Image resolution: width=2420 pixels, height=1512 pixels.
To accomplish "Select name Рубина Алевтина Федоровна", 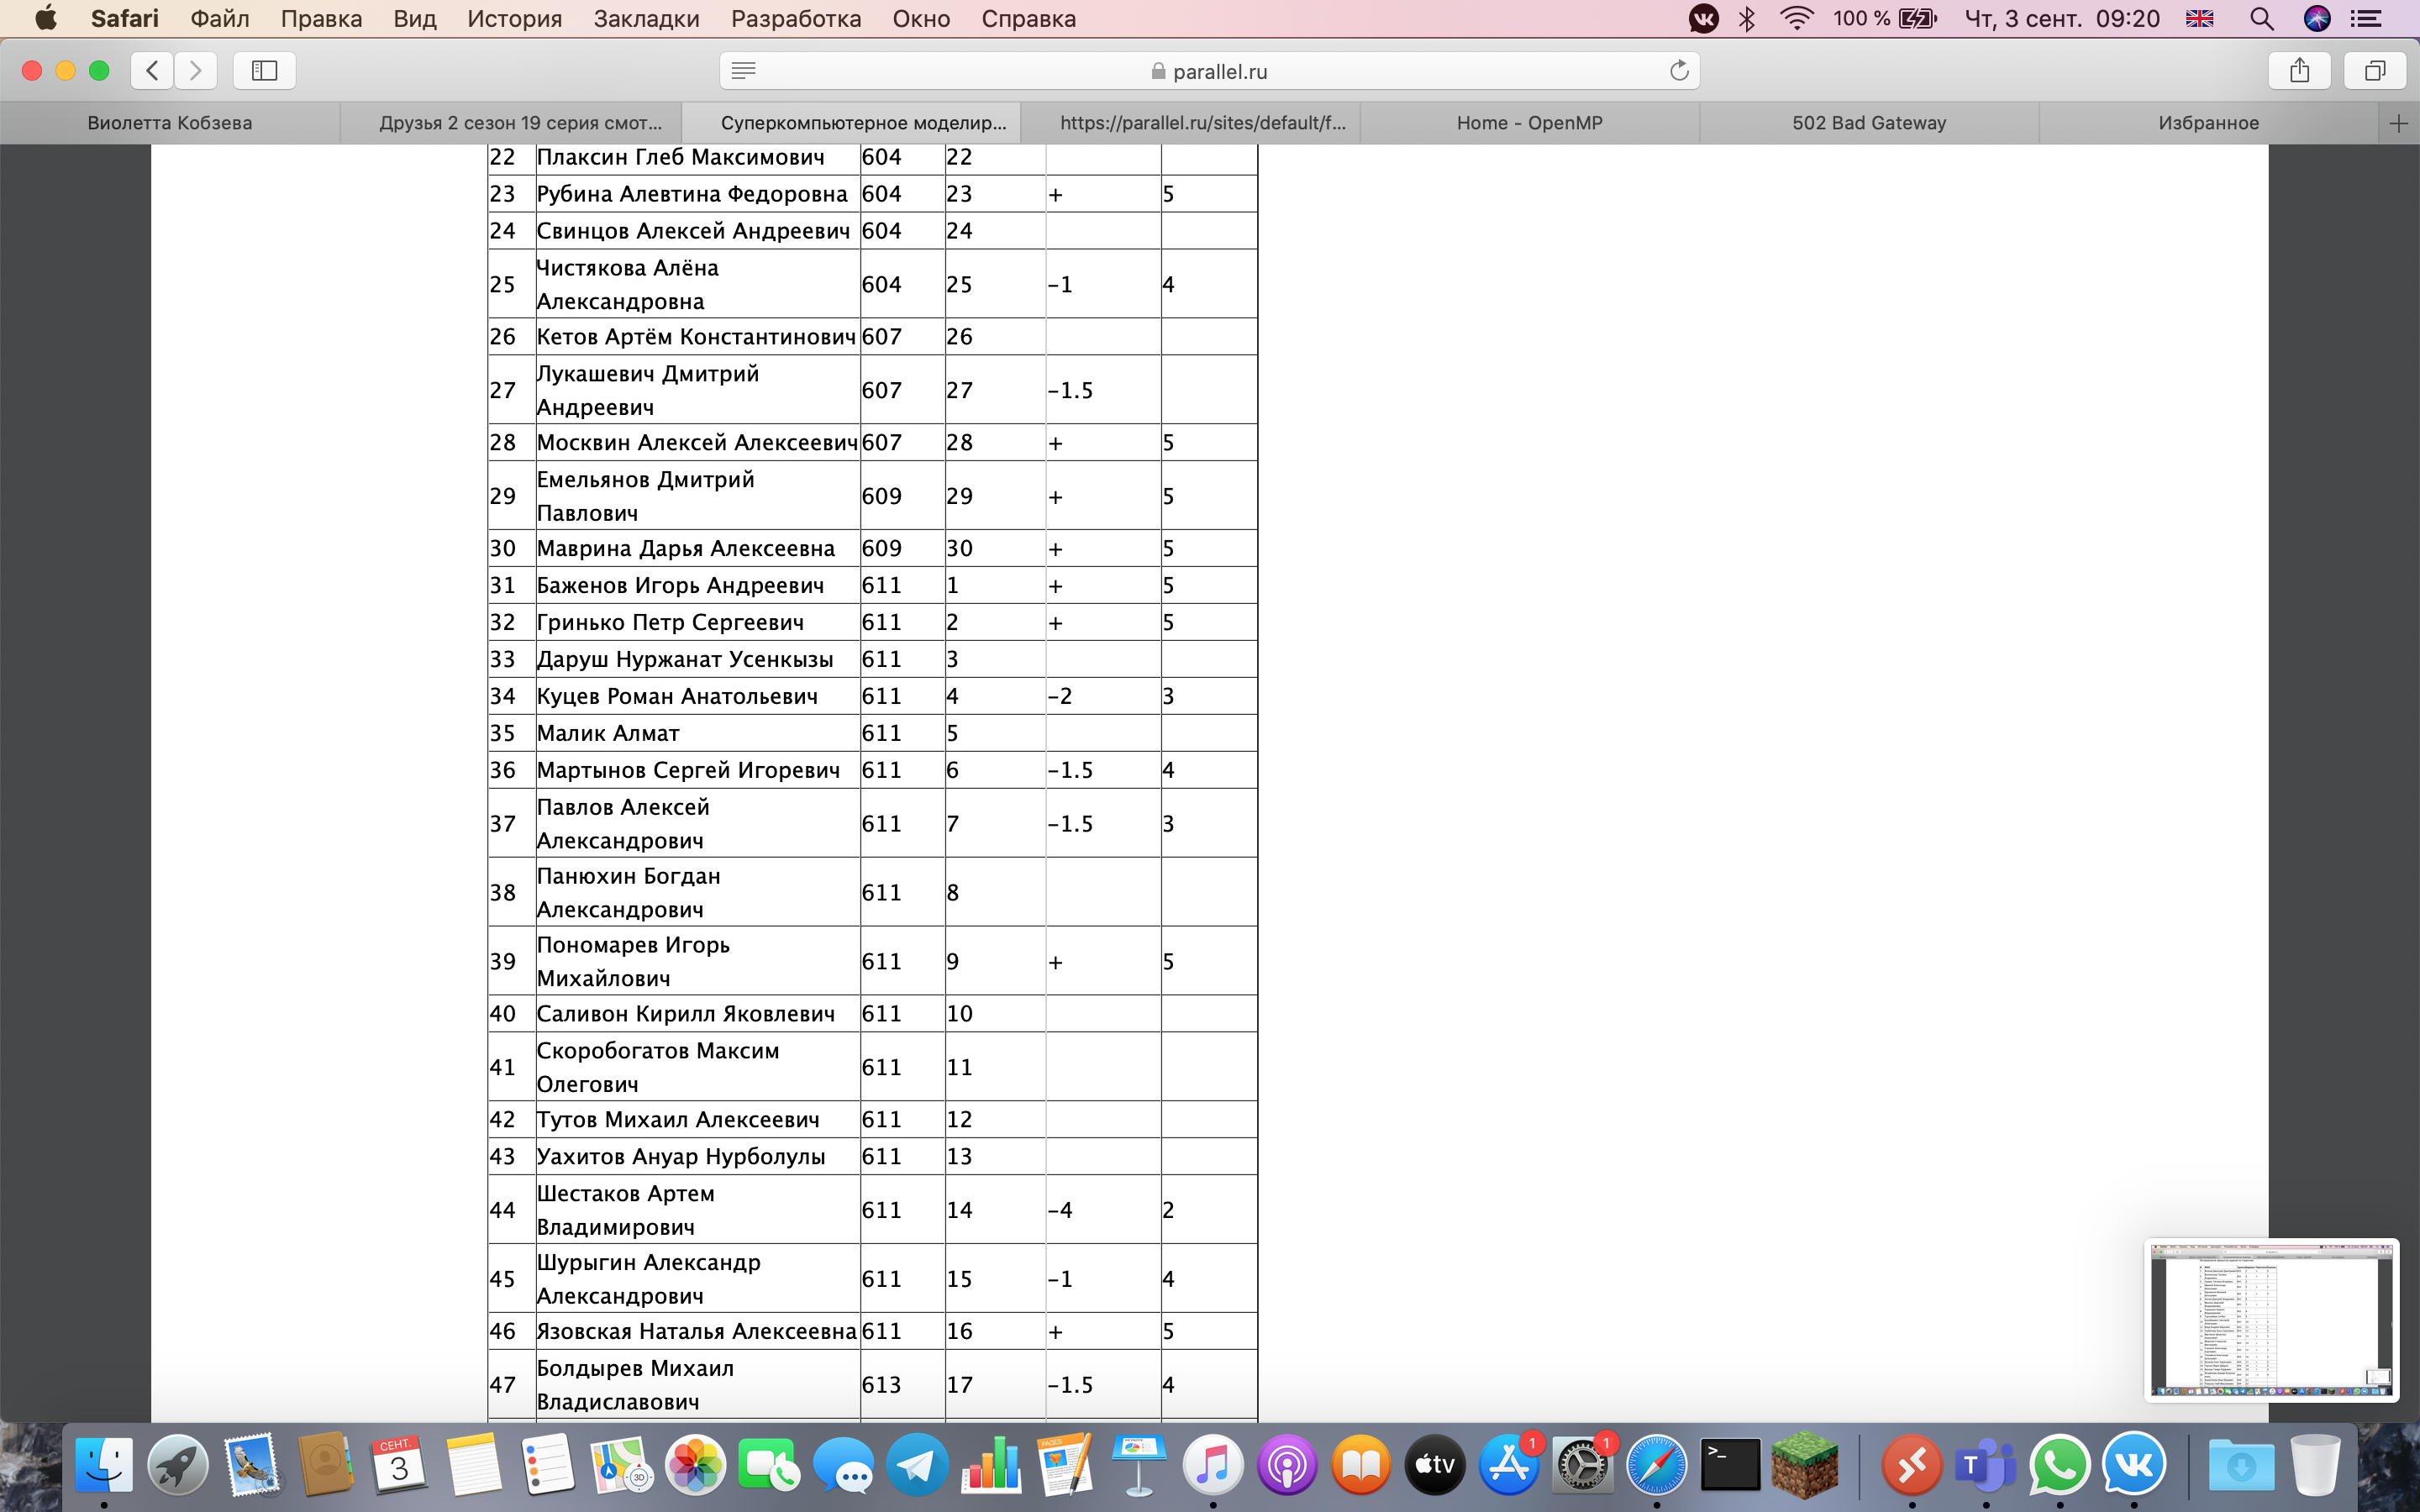I will tap(692, 194).
